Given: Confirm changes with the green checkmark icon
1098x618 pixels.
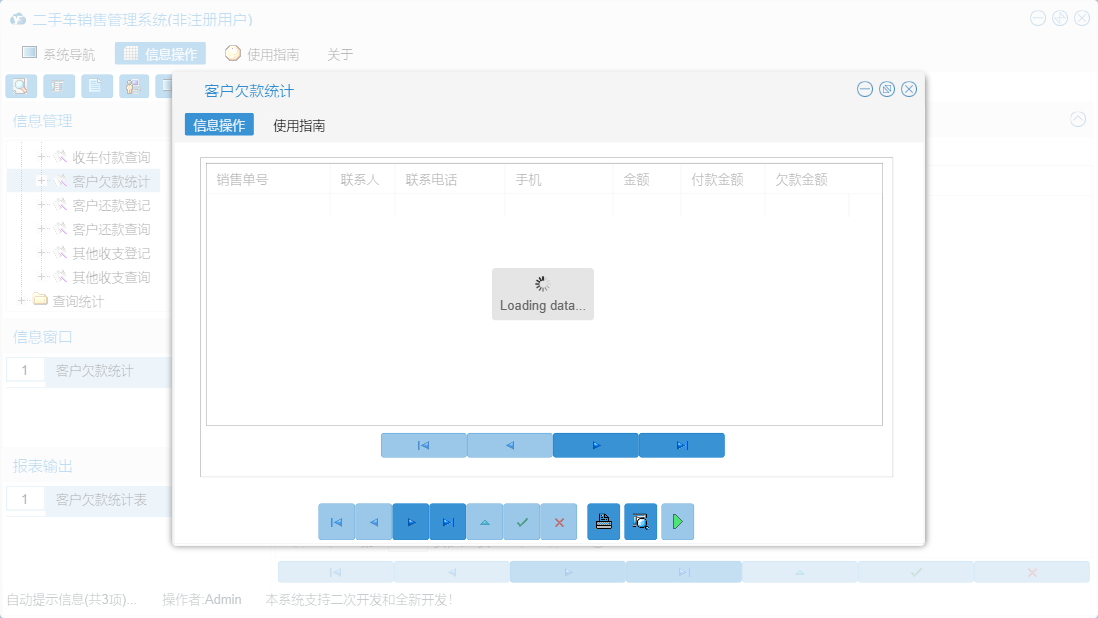Looking at the screenshot, I should coord(522,521).
